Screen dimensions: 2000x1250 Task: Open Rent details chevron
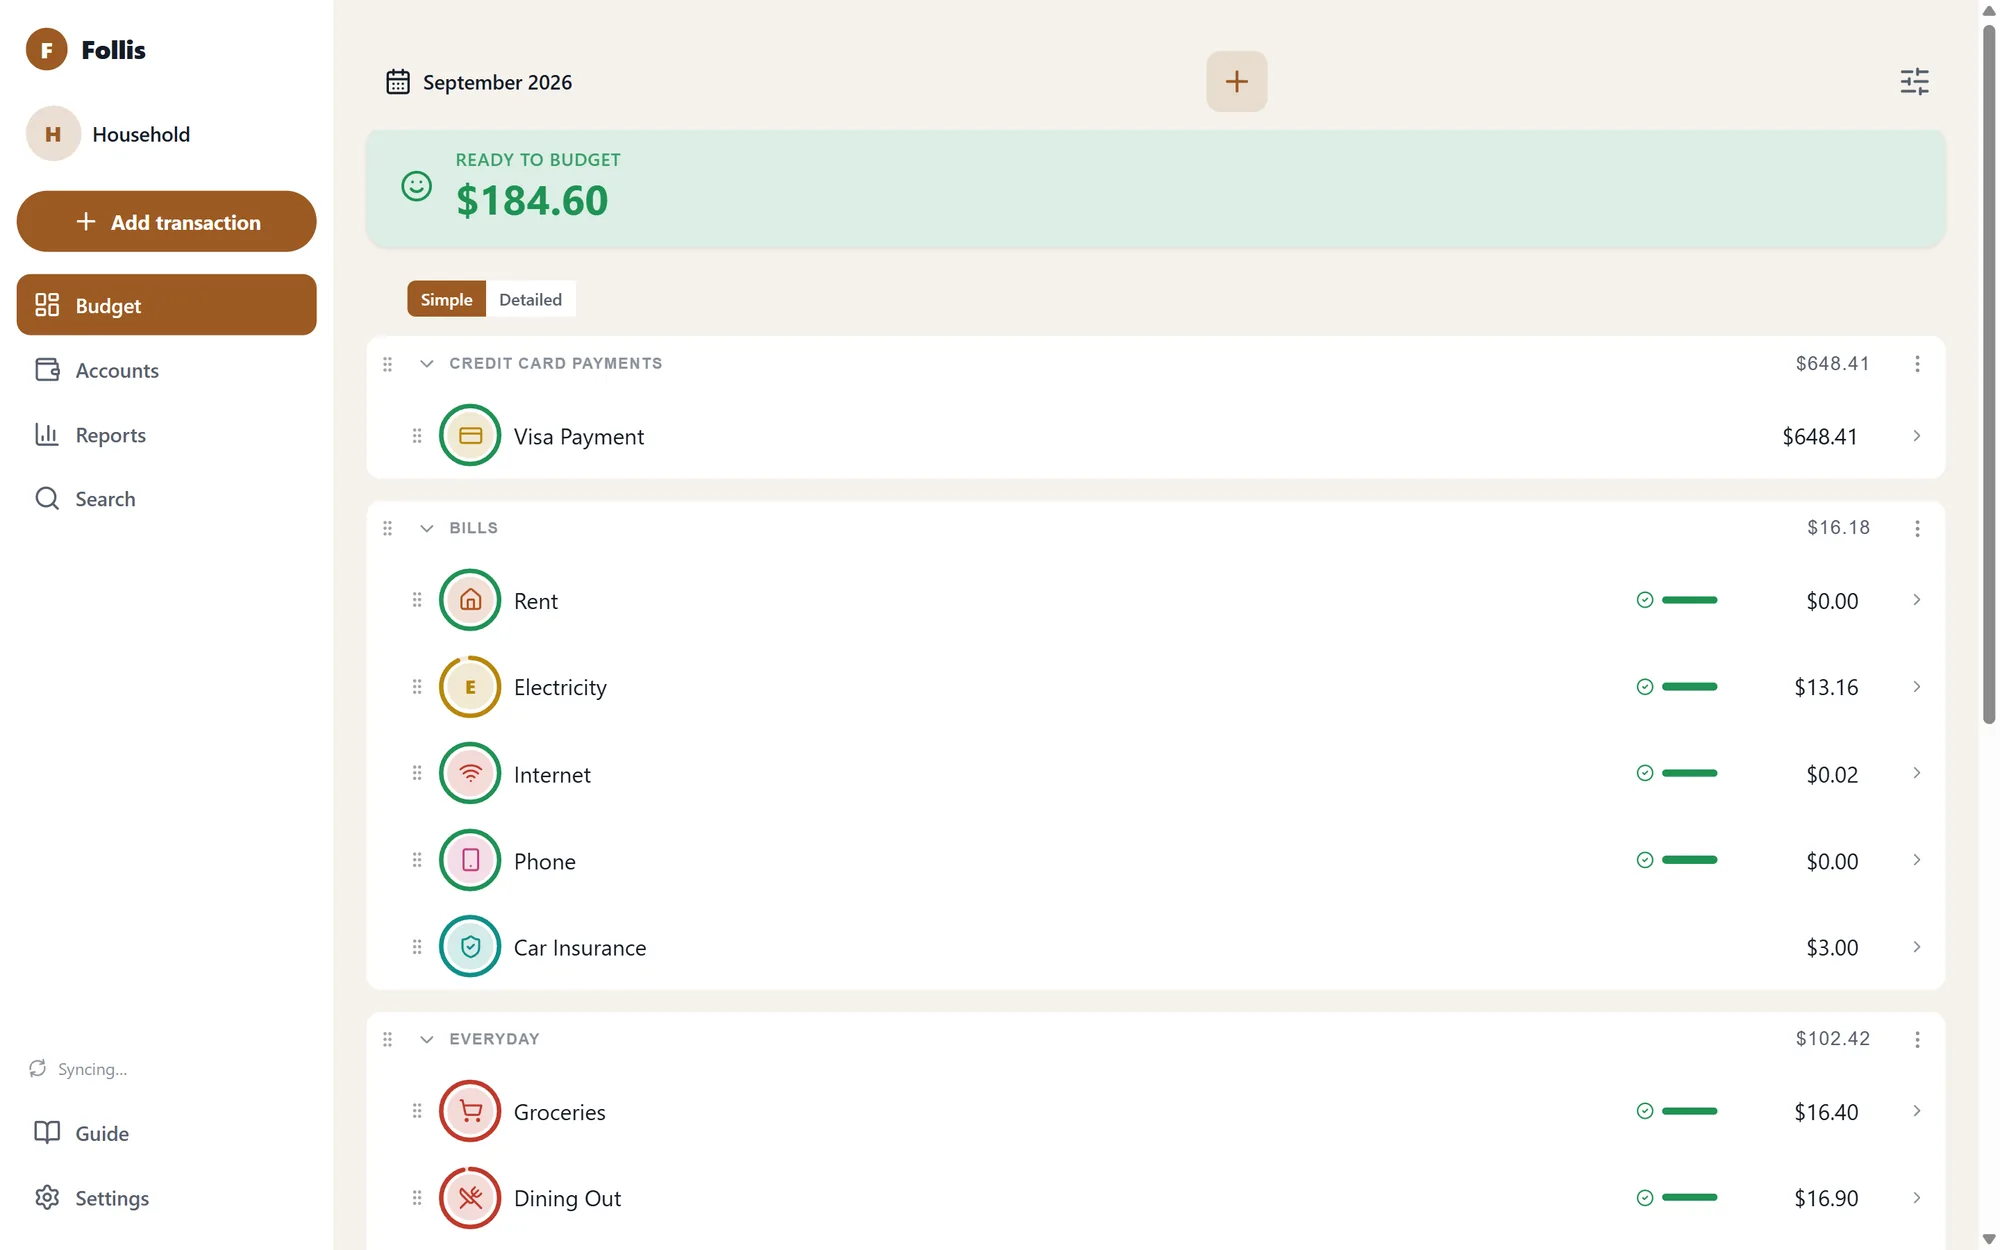tap(1916, 600)
